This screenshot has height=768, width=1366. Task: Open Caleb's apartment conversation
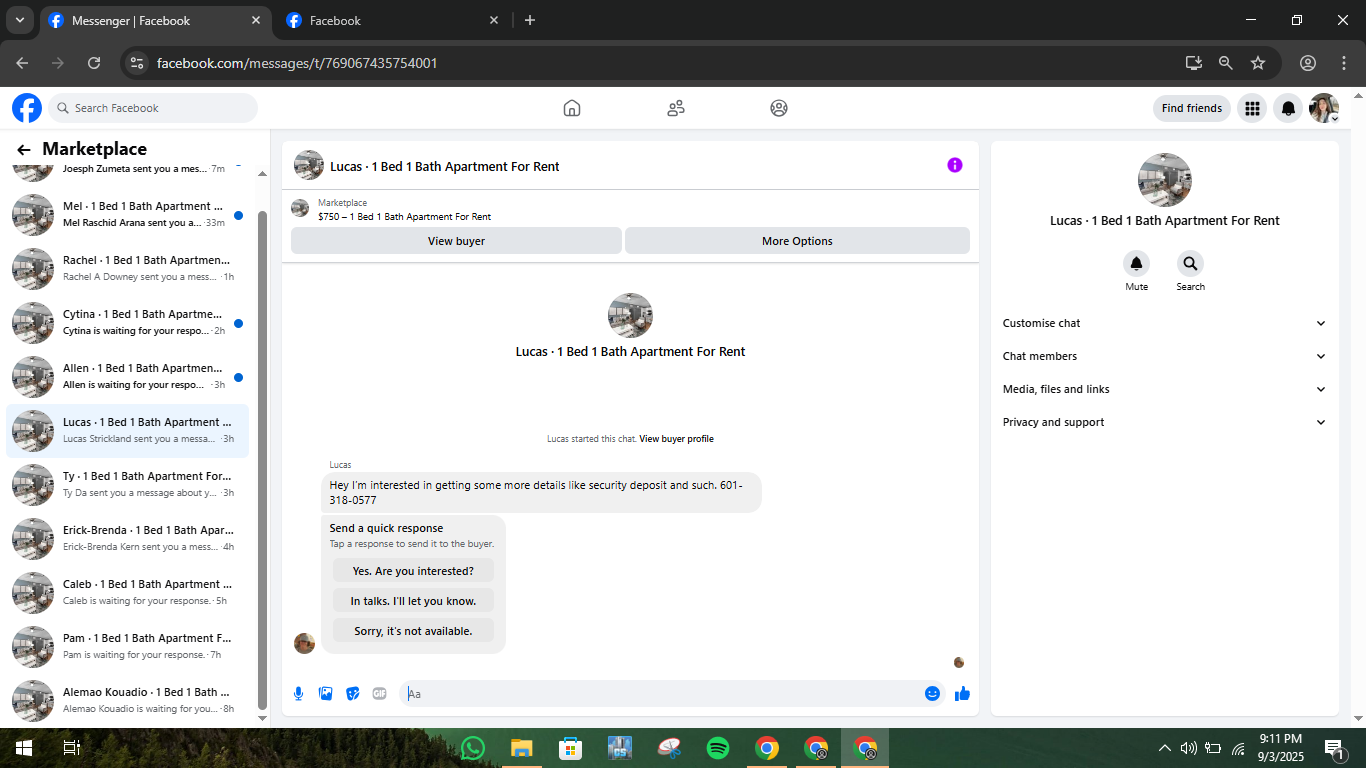pyautogui.click(x=128, y=592)
